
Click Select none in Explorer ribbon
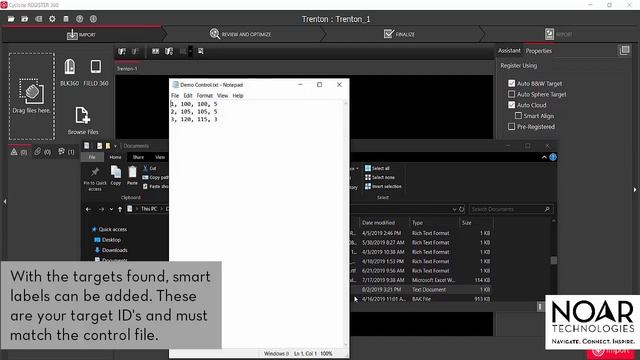click(380, 177)
